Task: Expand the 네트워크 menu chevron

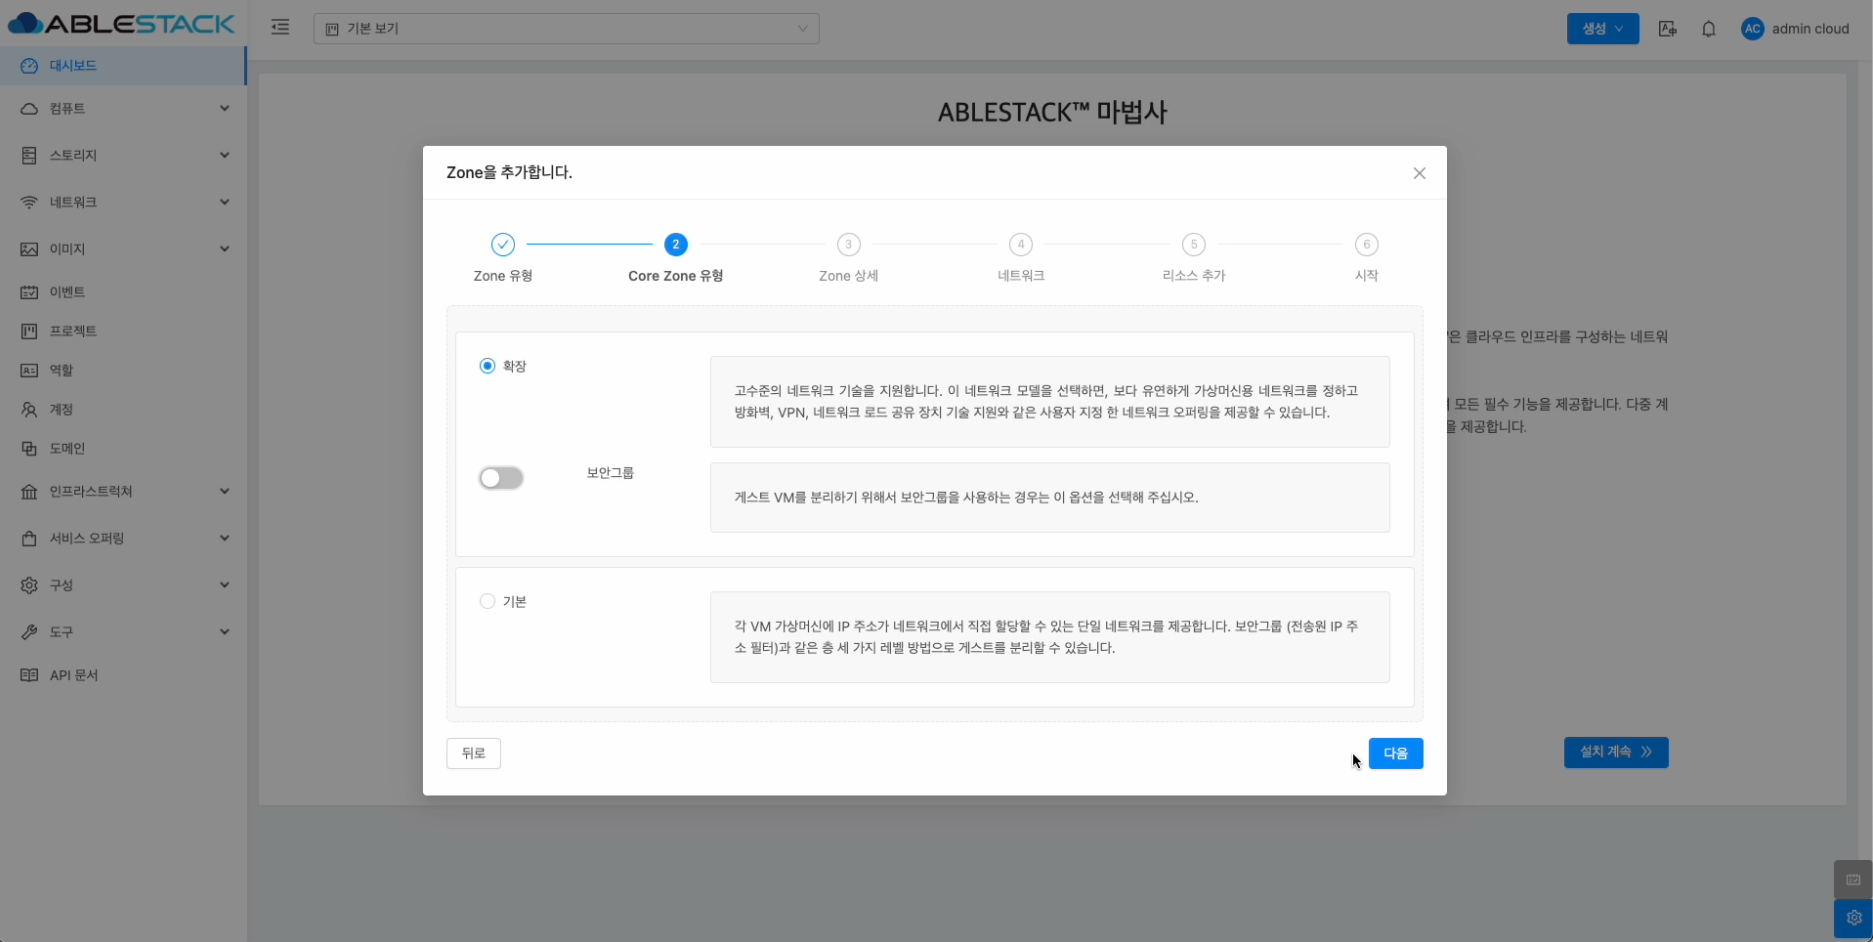Action: [224, 202]
